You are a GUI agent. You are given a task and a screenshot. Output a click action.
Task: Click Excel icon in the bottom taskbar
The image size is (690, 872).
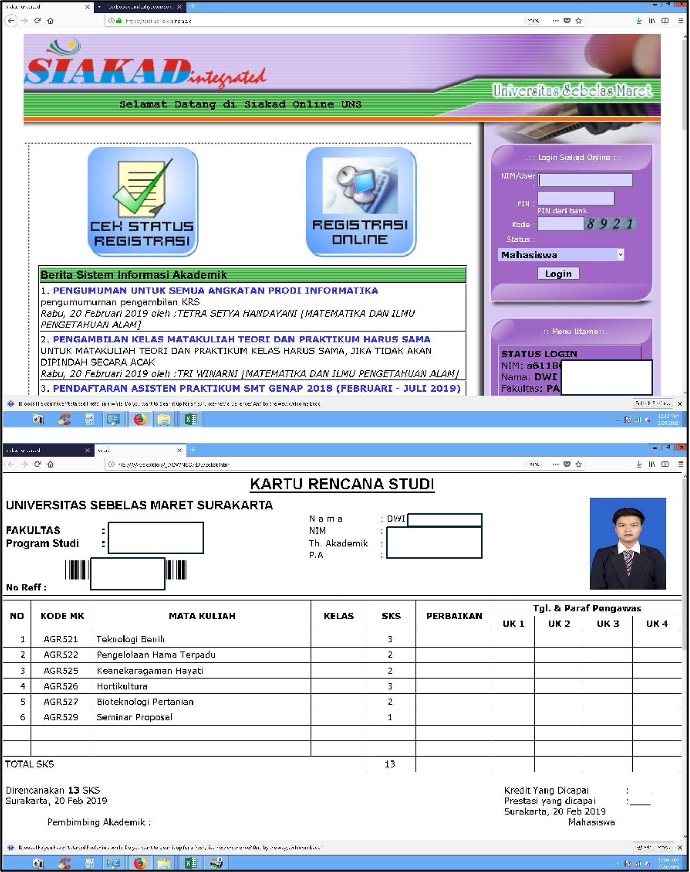tap(191, 863)
